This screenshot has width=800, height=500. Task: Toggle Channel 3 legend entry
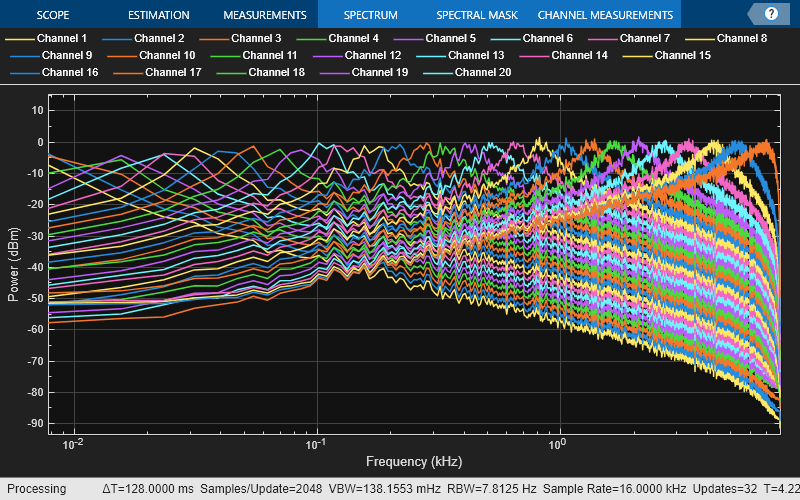pos(240,38)
